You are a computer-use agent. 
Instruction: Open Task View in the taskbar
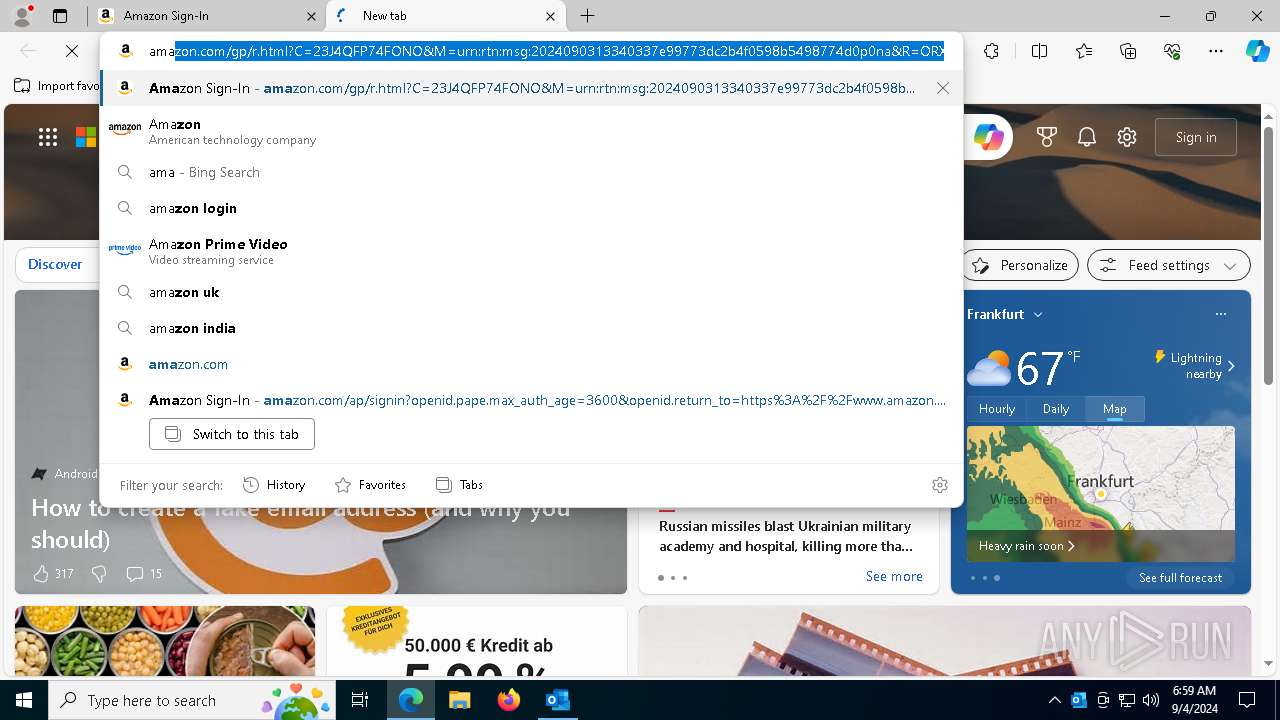point(360,700)
